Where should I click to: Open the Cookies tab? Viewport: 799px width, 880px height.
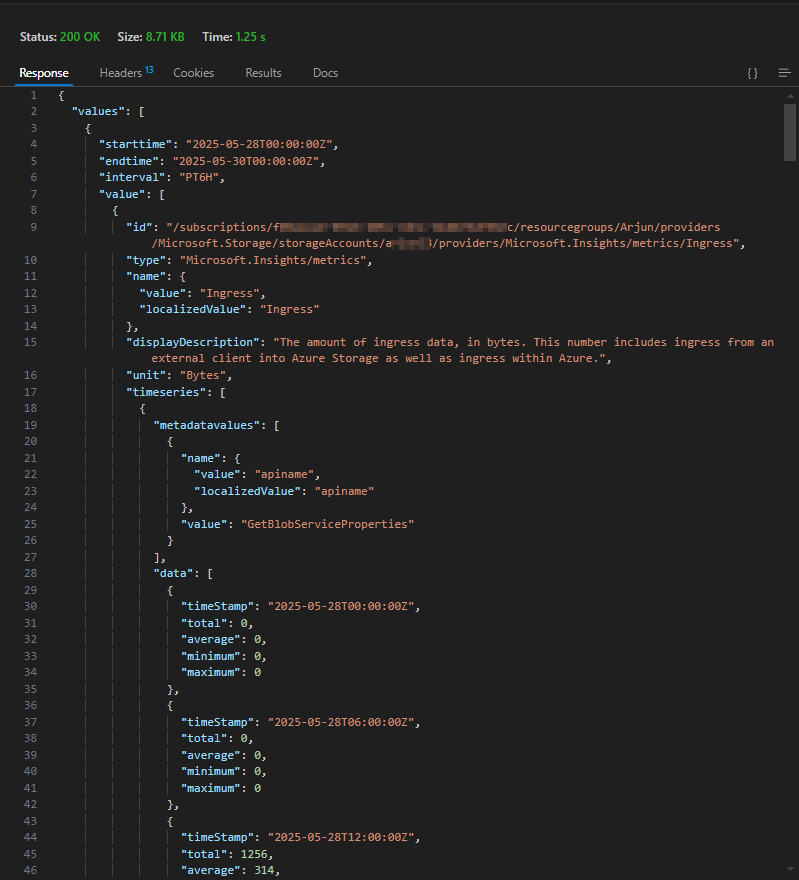tap(193, 73)
